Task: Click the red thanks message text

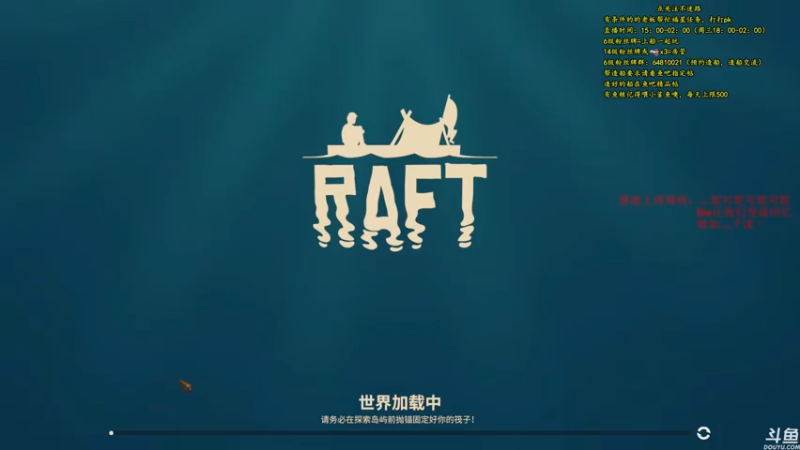Action: [x=705, y=212]
